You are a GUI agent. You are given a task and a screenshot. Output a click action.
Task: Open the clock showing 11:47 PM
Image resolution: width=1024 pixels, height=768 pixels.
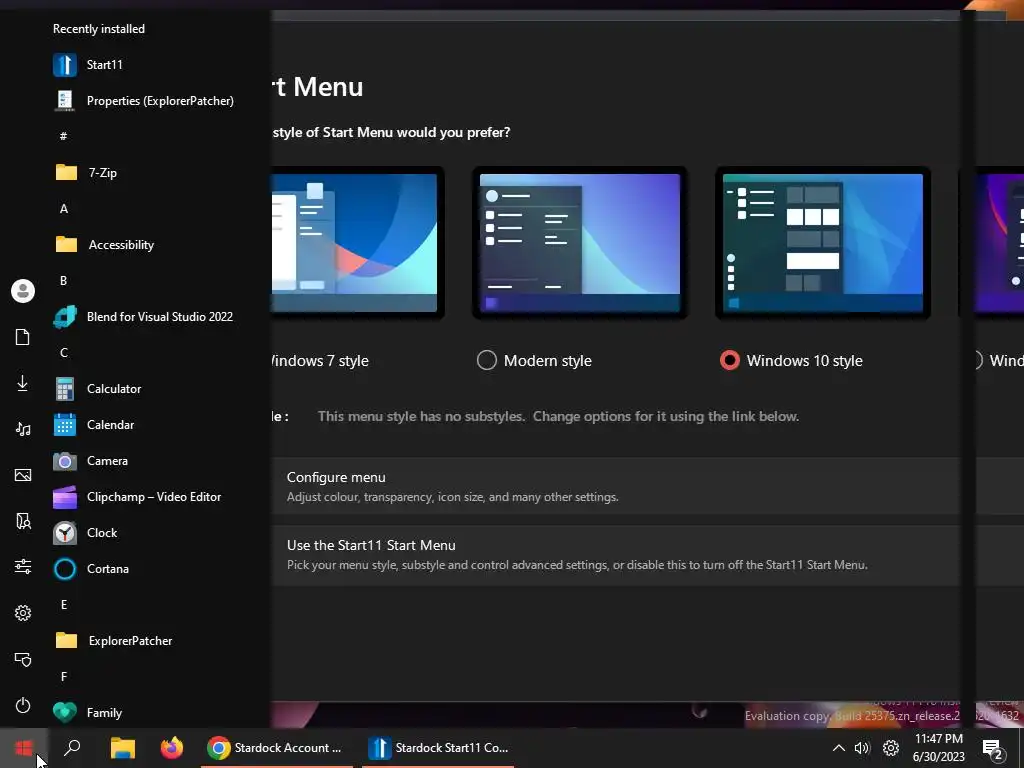(938, 748)
